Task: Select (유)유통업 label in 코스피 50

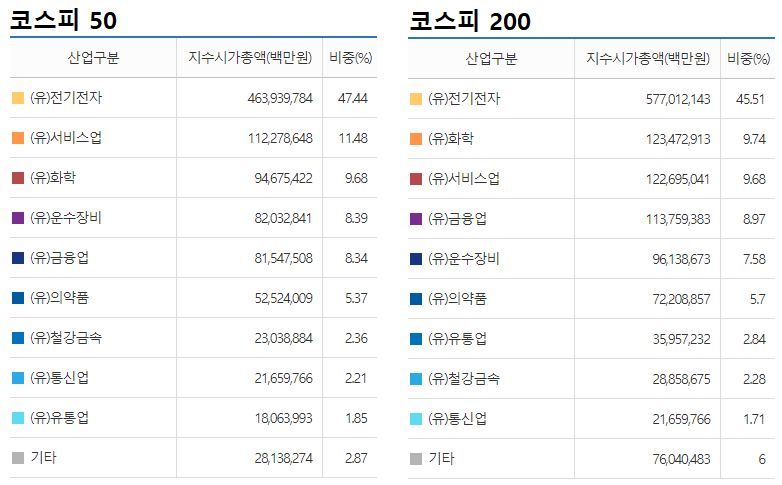Action: pos(59,418)
